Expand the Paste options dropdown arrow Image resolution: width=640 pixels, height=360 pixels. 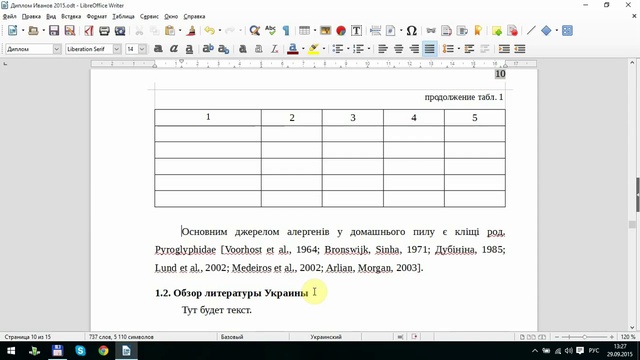point(180,31)
